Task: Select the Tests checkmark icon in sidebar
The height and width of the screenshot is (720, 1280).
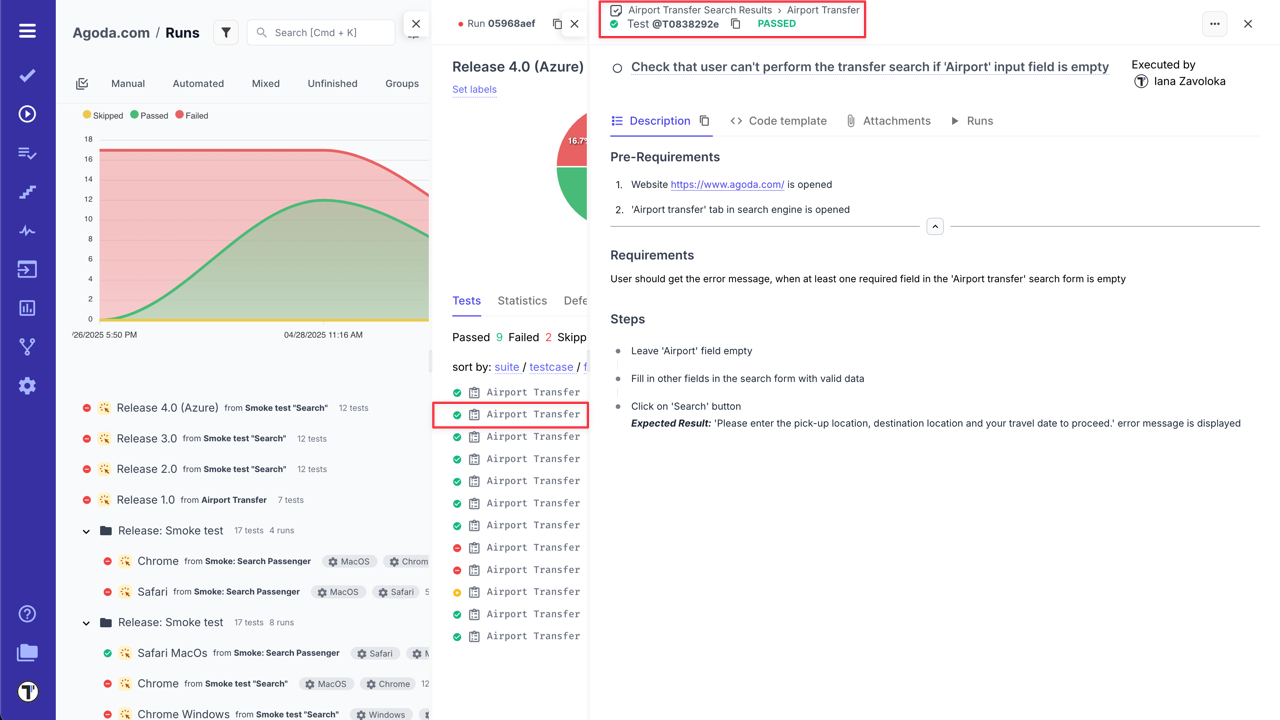Action: pos(27,75)
